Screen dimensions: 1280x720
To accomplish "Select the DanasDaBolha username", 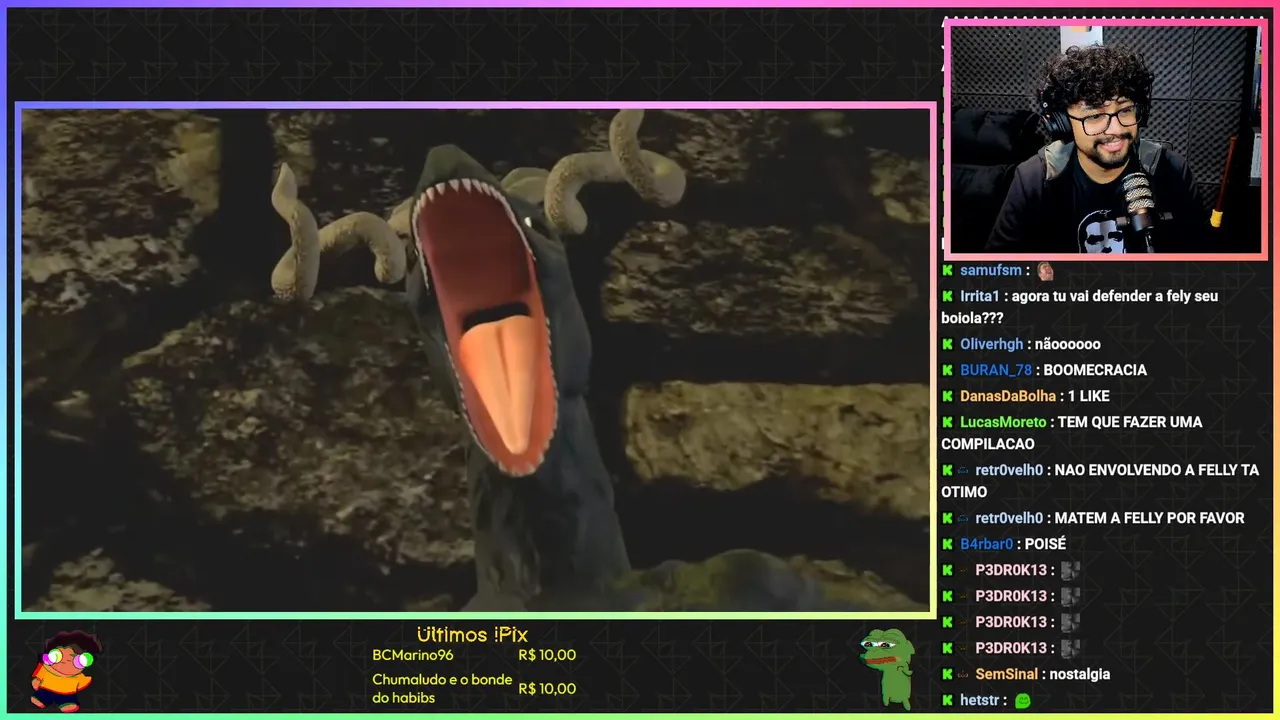I will click(x=1008, y=396).
